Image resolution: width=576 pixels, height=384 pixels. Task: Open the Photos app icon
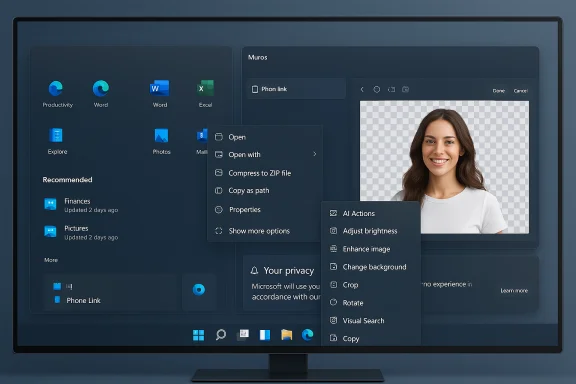tap(161, 135)
